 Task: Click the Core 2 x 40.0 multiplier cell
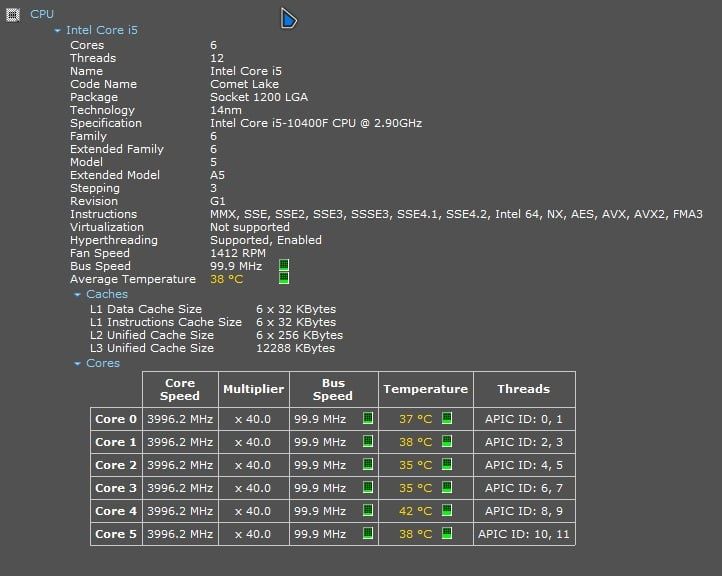pyautogui.click(x=254, y=465)
